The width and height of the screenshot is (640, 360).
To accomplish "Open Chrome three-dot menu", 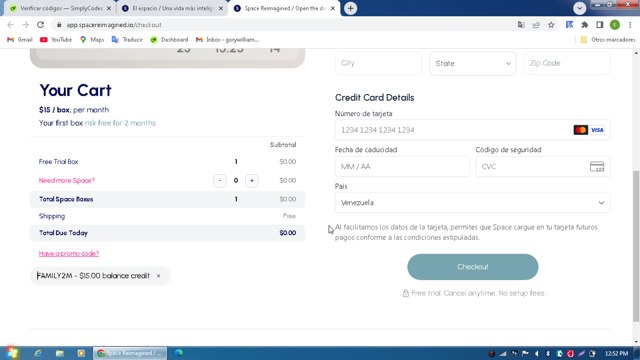I will pos(630,25).
